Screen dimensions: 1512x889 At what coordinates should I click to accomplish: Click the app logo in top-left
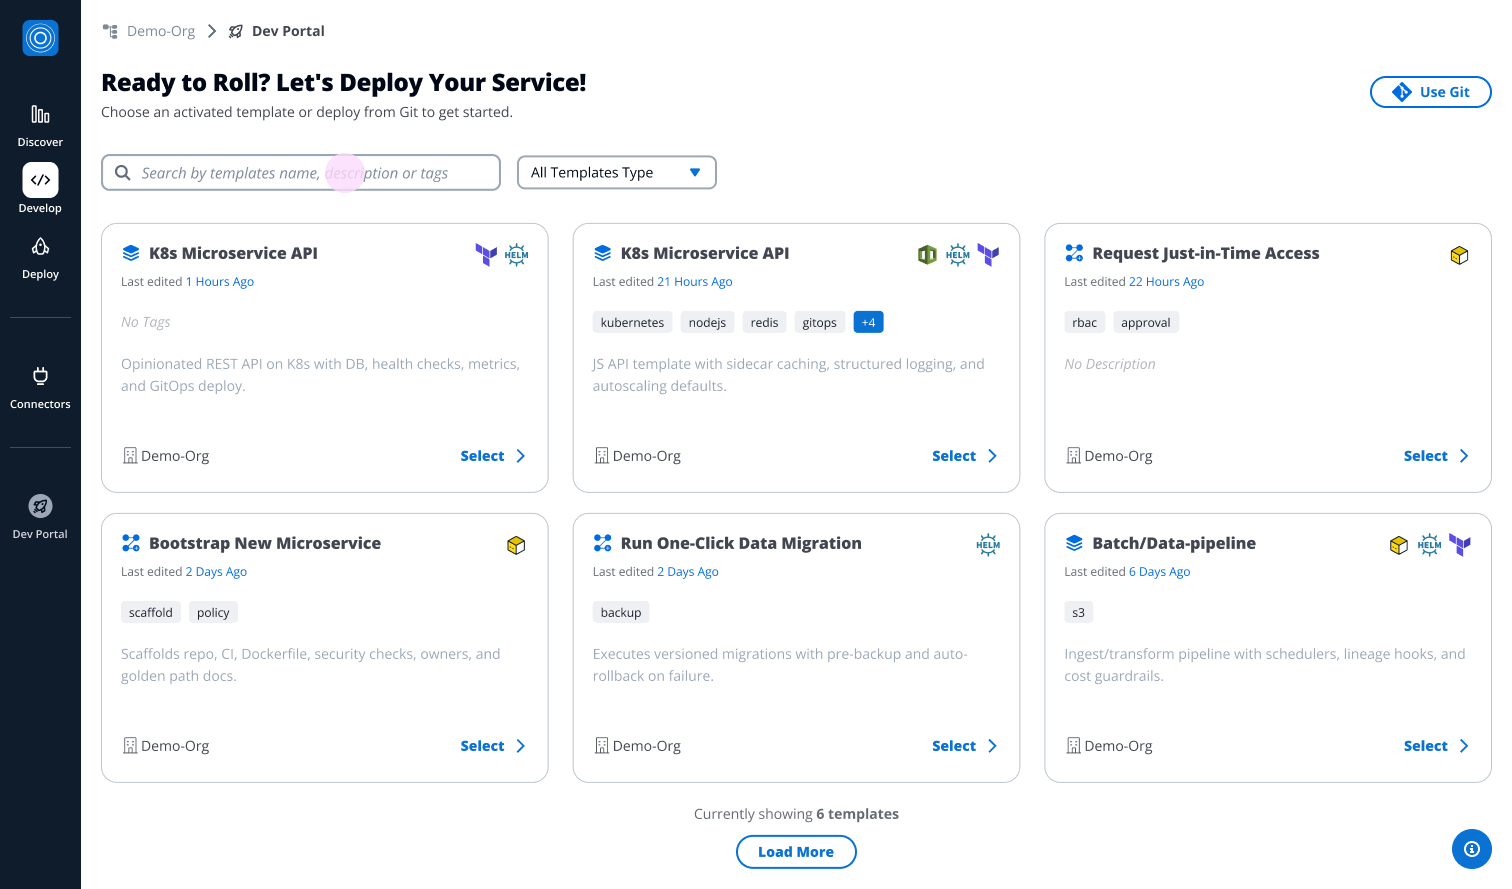pyautogui.click(x=40, y=38)
